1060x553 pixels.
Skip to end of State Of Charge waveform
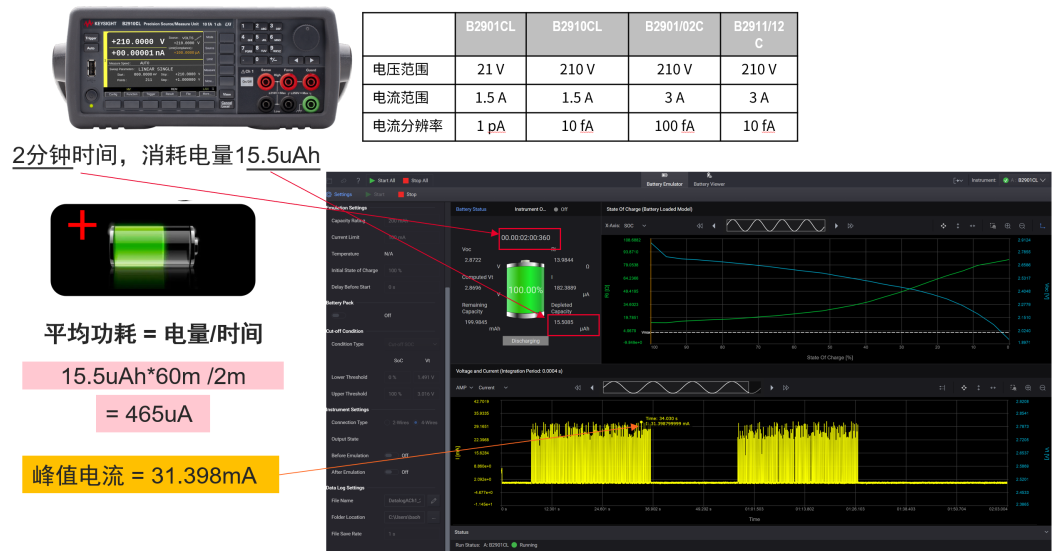point(850,226)
